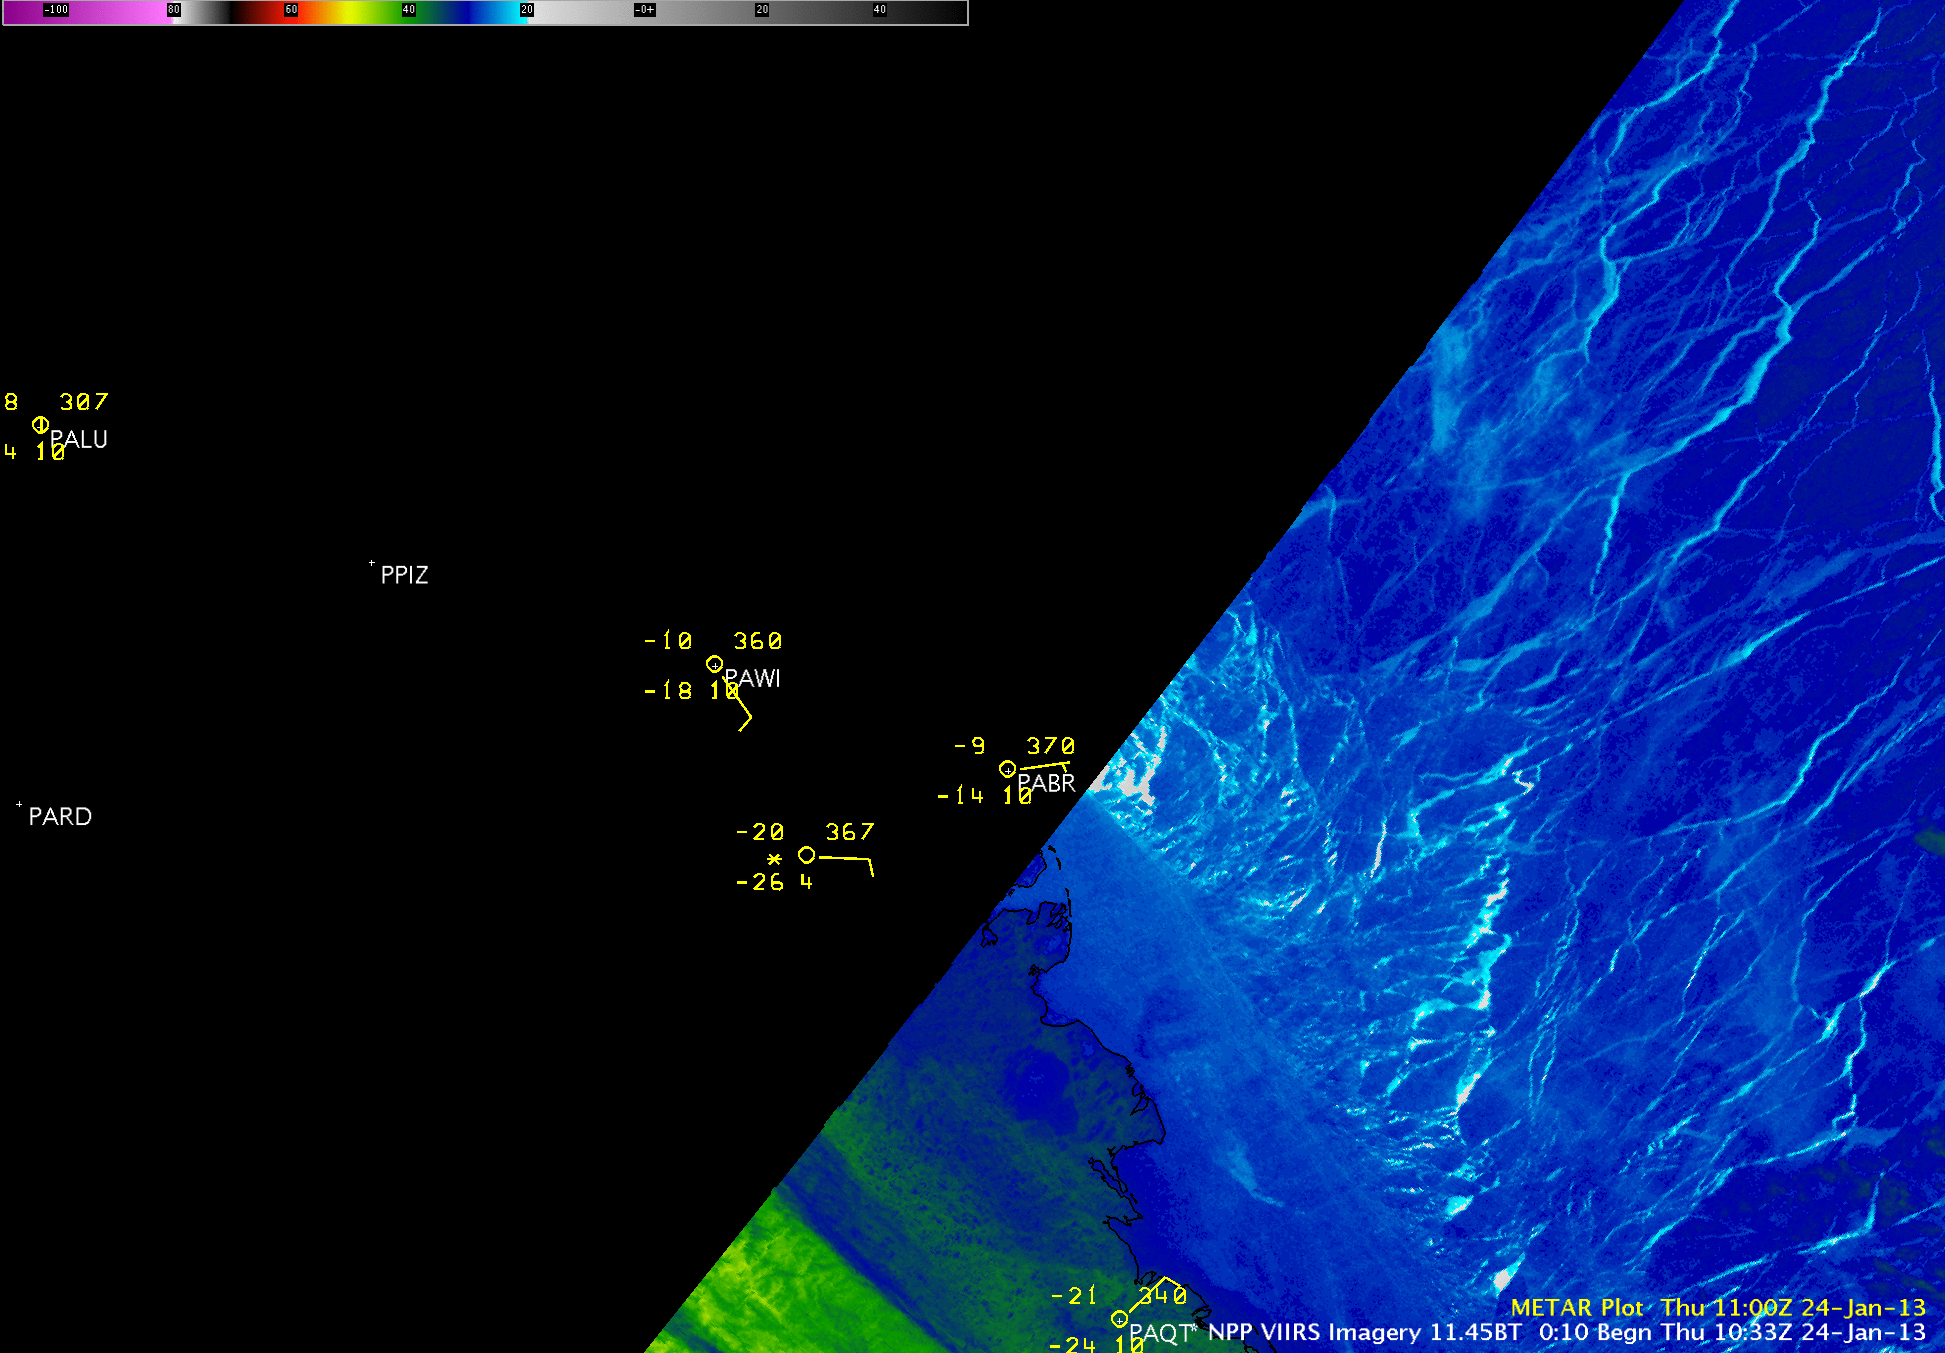Click the color bar at the -0+ label
Image resolution: width=1945 pixels, height=1353 pixels.
point(645,10)
